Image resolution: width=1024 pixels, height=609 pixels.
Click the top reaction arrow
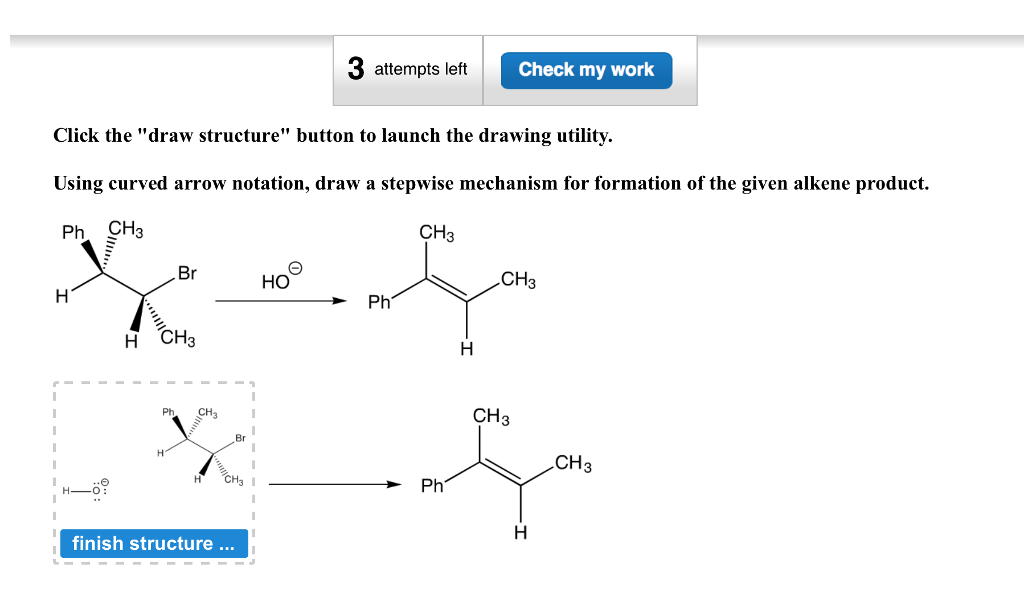(x=281, y=301)
